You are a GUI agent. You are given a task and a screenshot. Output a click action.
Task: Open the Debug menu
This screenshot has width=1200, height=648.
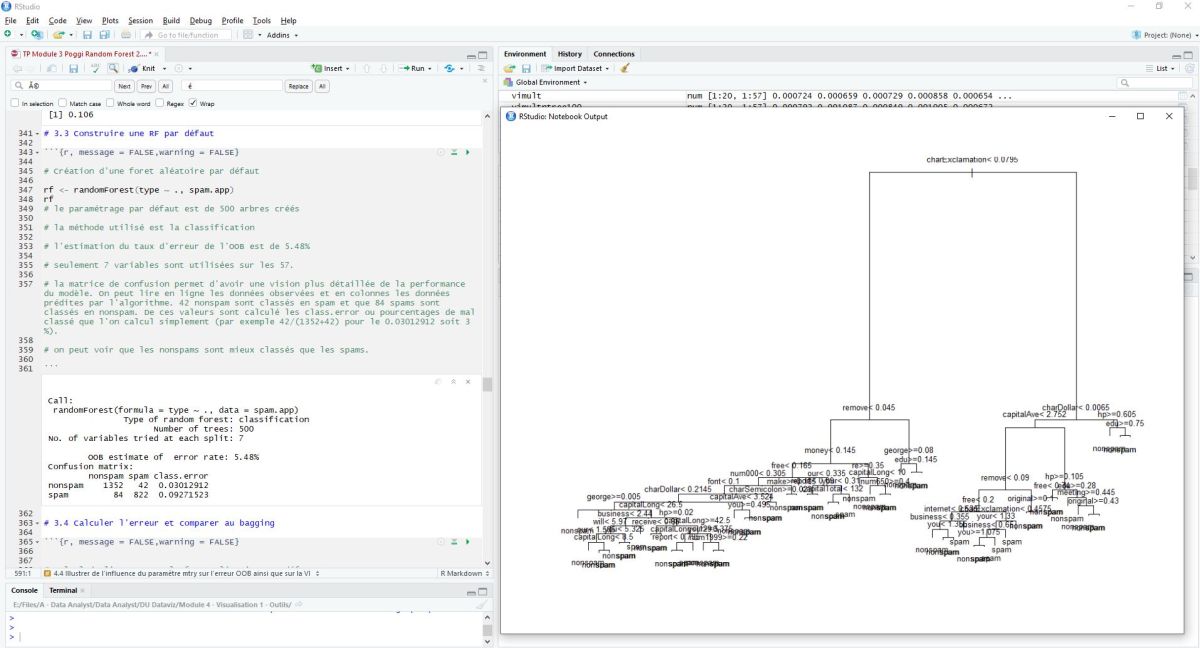tap(201, 20)
